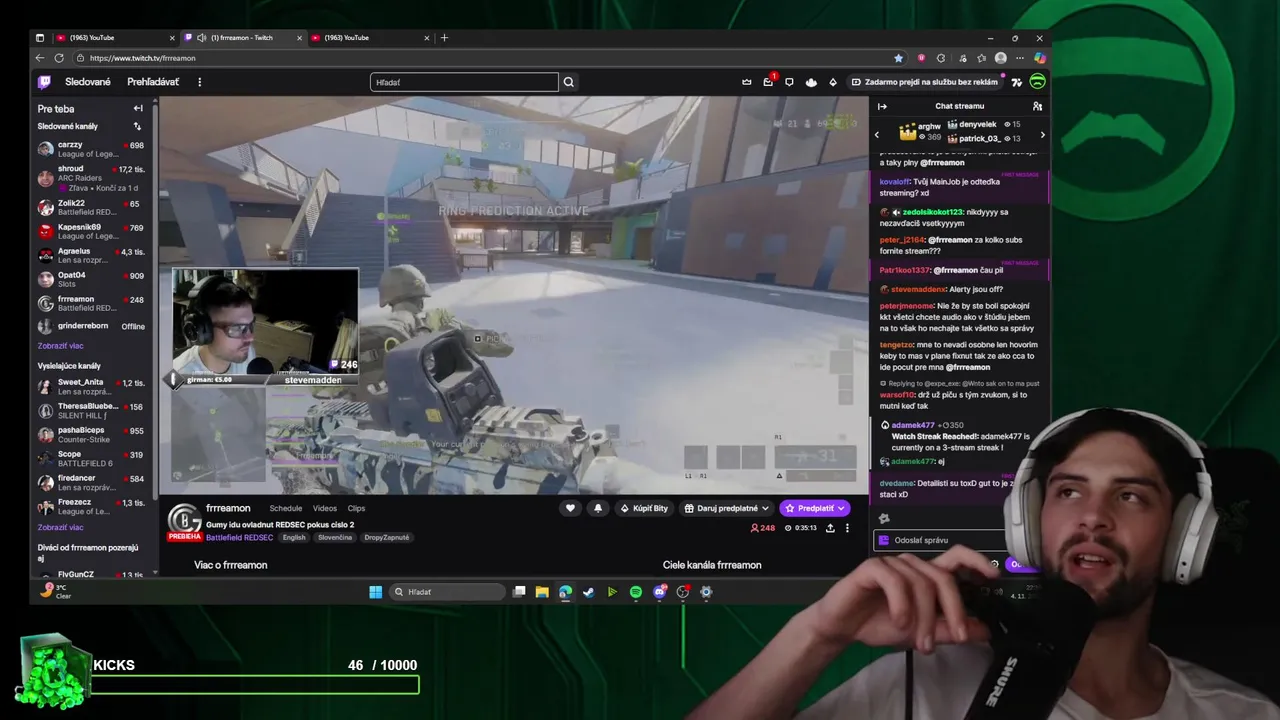Viewport: 1280px width, 720px height.
Task: Open File Explorer from the taskbar
Action: 542,592
